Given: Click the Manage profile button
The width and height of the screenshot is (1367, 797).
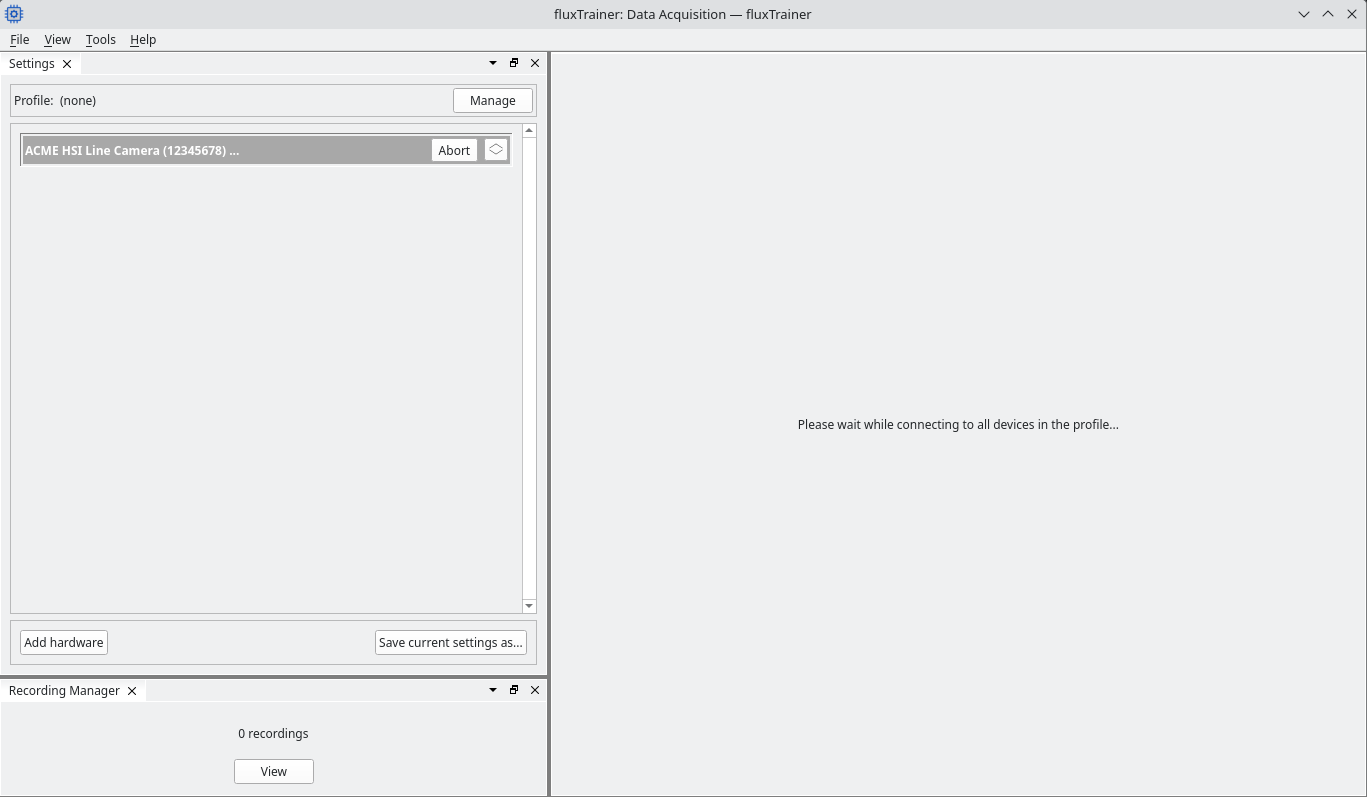Looking at the screenshot, I should point(493,100).
